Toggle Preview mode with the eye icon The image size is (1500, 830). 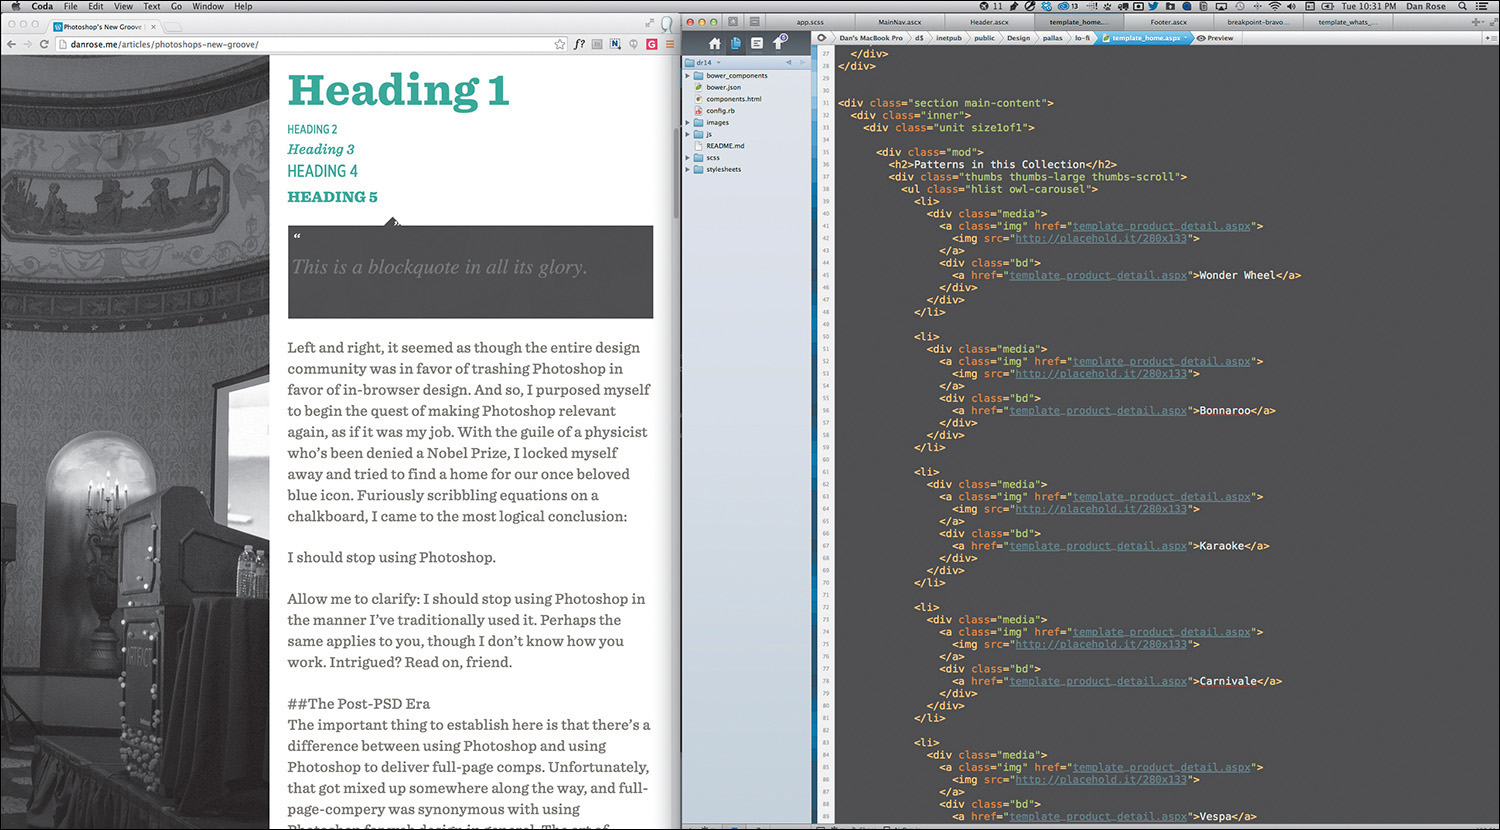coord(1202,38)
